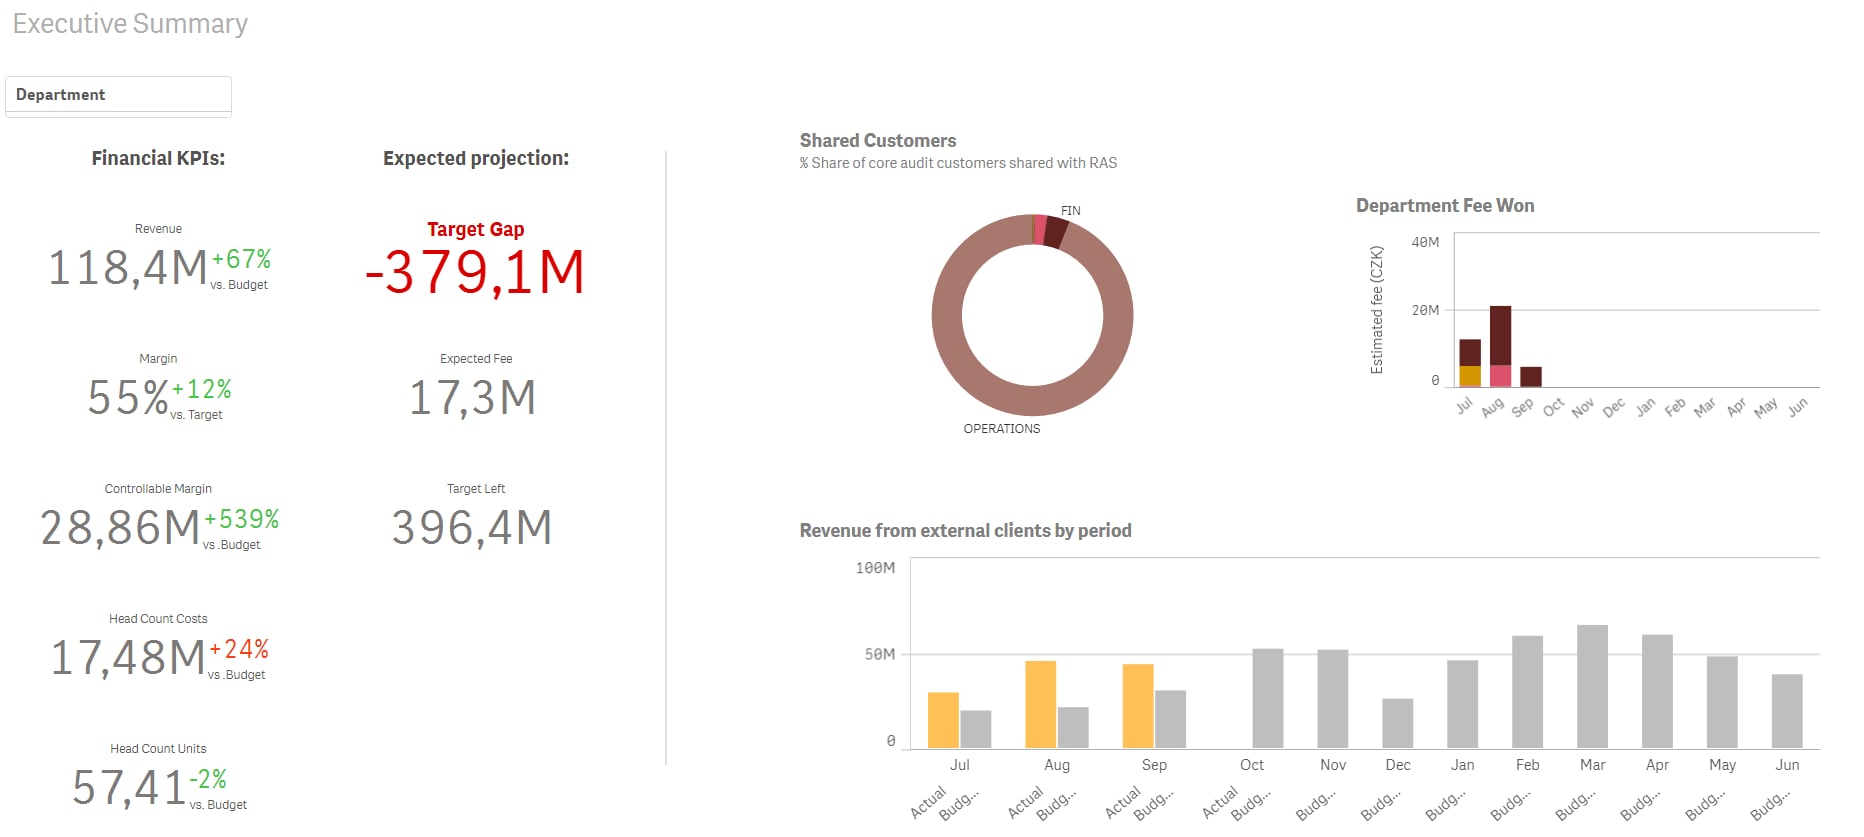Click the grey Mar Budget revenue bar
Viewport: 1864px width, 837px height.
1592,687
